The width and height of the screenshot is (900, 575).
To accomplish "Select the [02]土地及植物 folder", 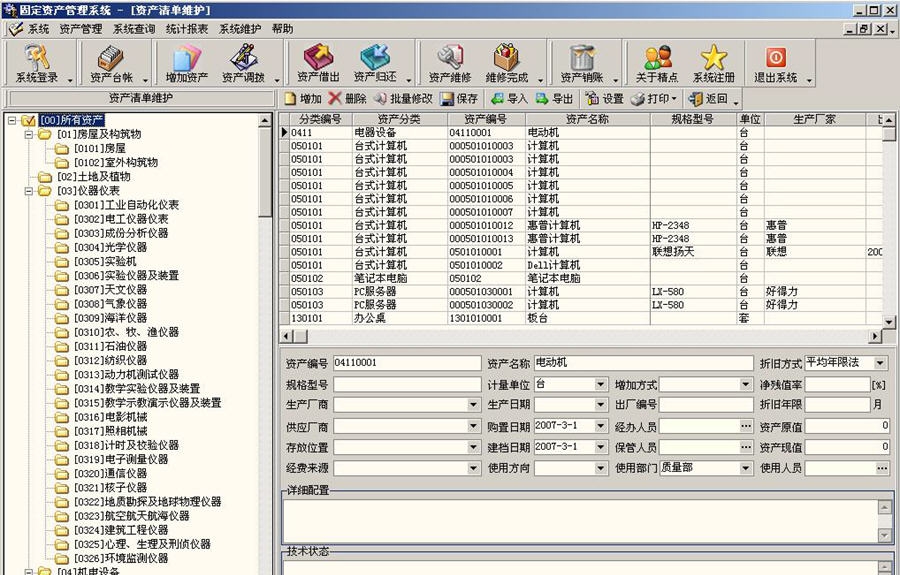I will tap(94, 177).
